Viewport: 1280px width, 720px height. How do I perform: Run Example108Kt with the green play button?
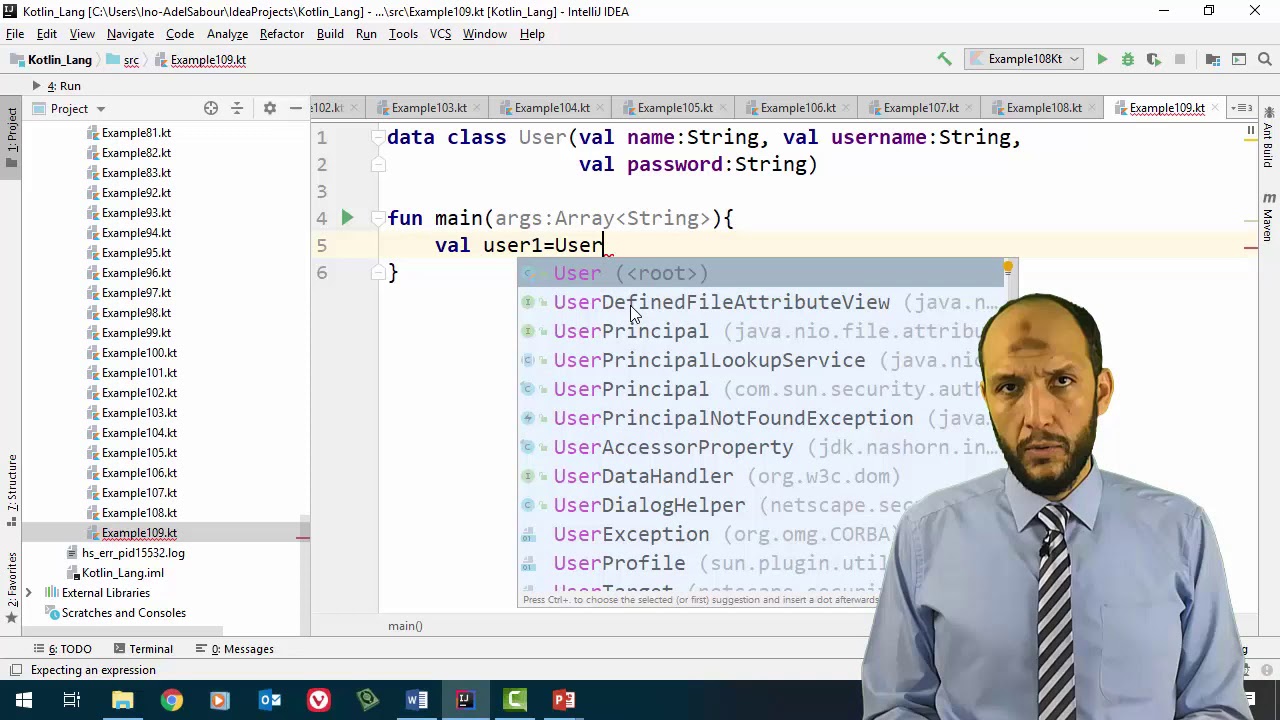[1102, 60]
